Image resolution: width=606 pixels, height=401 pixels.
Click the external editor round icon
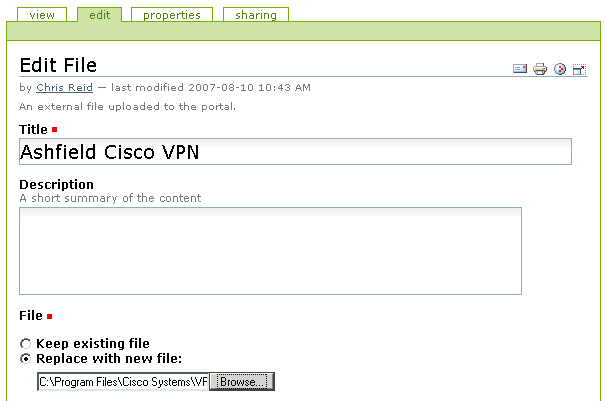(x=560, y=69)
